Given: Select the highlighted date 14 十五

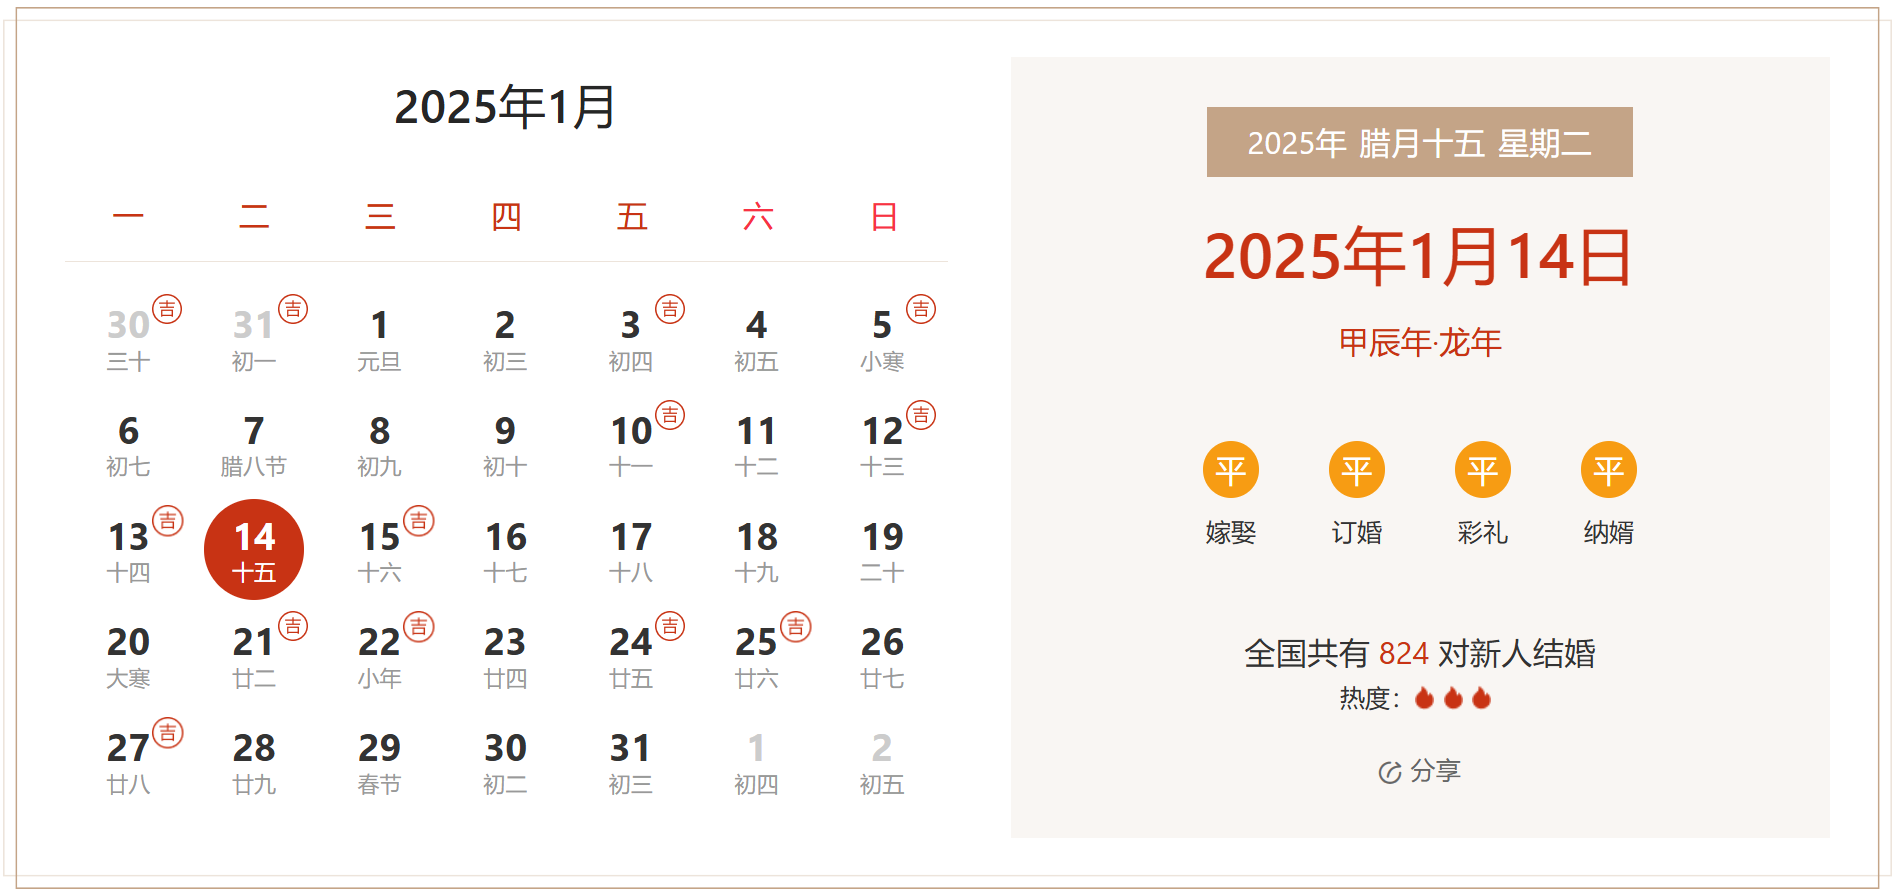Looking at the screenshot, I should pyautogui.click(x=254, y=550).
